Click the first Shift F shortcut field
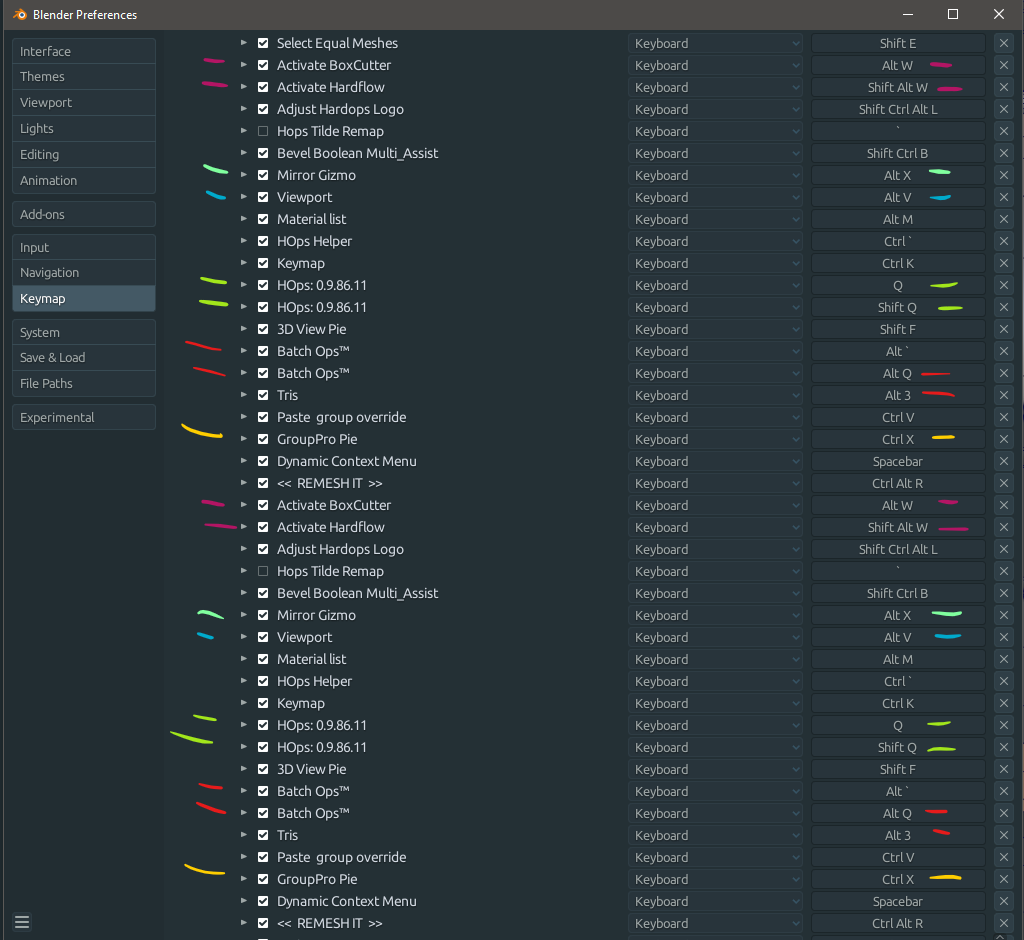The width and height of the screenshot is (1024, 940). coord(898,329)
